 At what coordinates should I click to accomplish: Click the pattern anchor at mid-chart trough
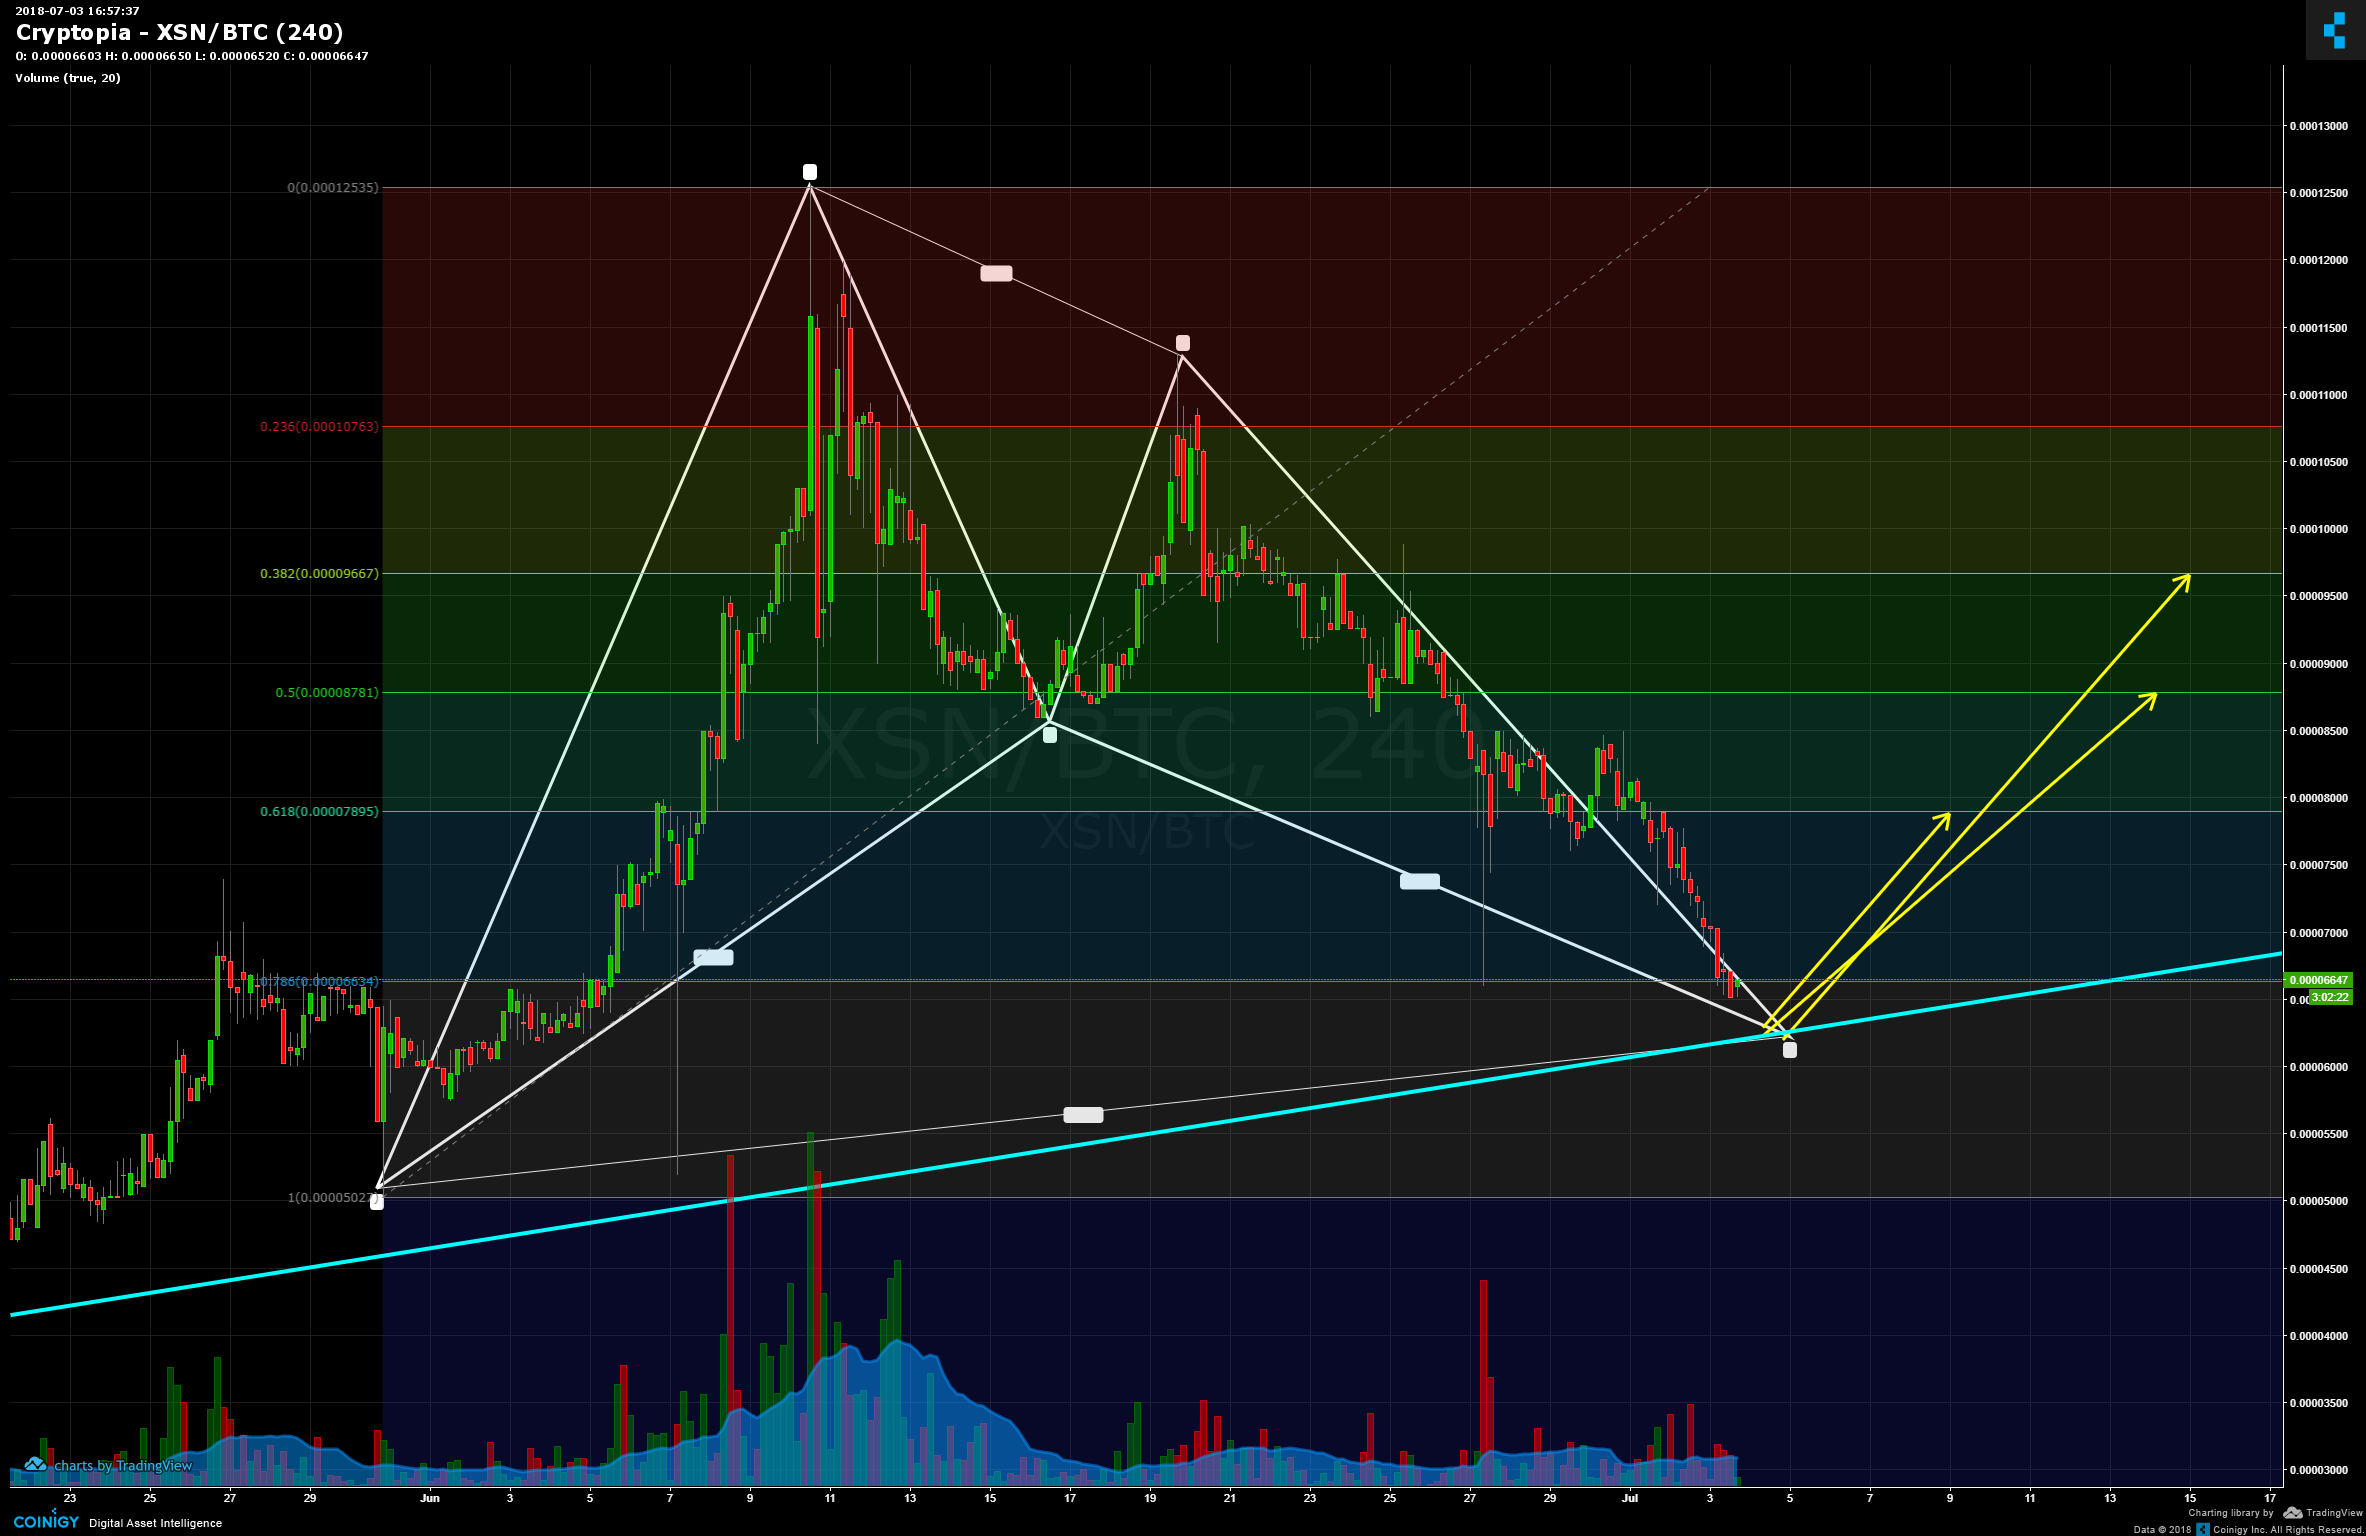point(1050,735)
